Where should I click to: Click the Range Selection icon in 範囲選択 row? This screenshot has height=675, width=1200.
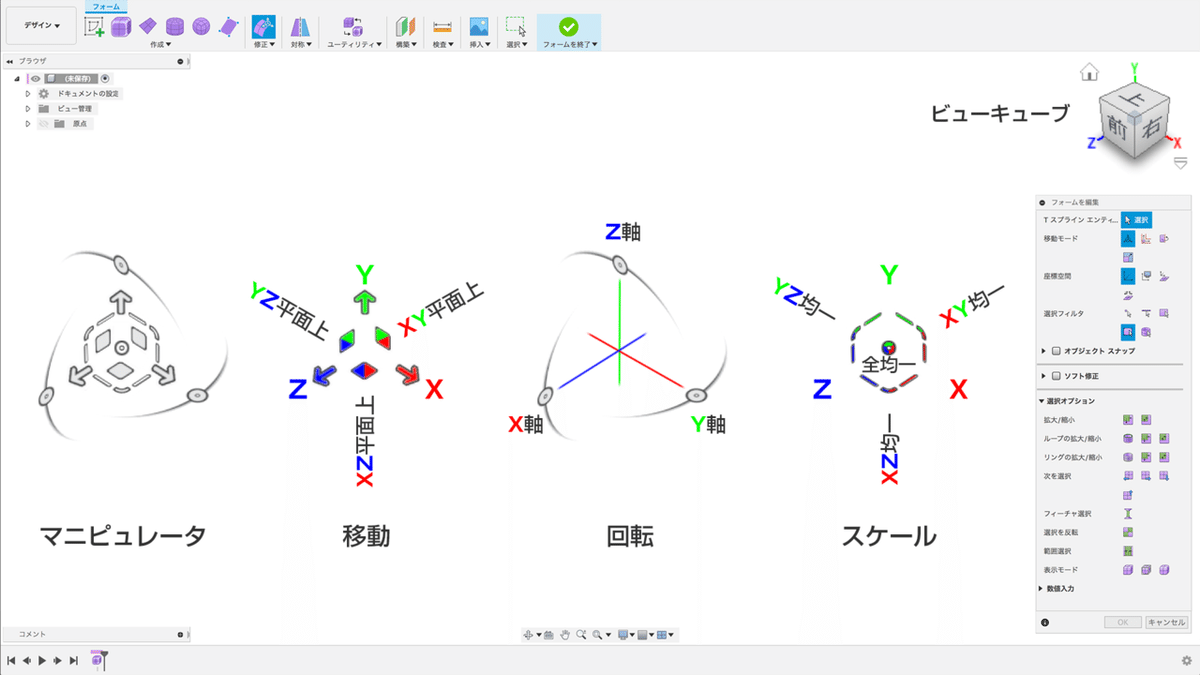point(1128,551)
